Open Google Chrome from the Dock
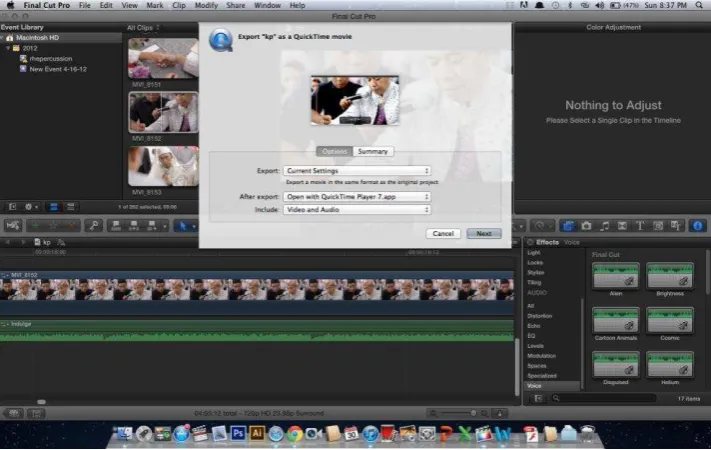Screen dimensions: 711x450 pos(295,434)
